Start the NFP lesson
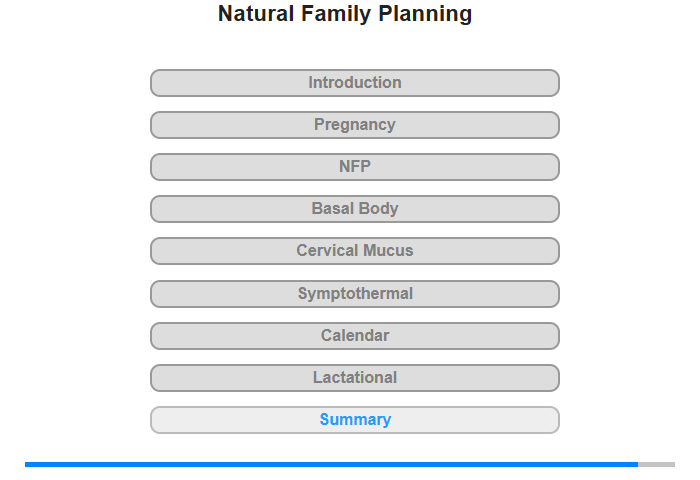The height and width of the screenshot is (480, 700). tap(355, 167)
